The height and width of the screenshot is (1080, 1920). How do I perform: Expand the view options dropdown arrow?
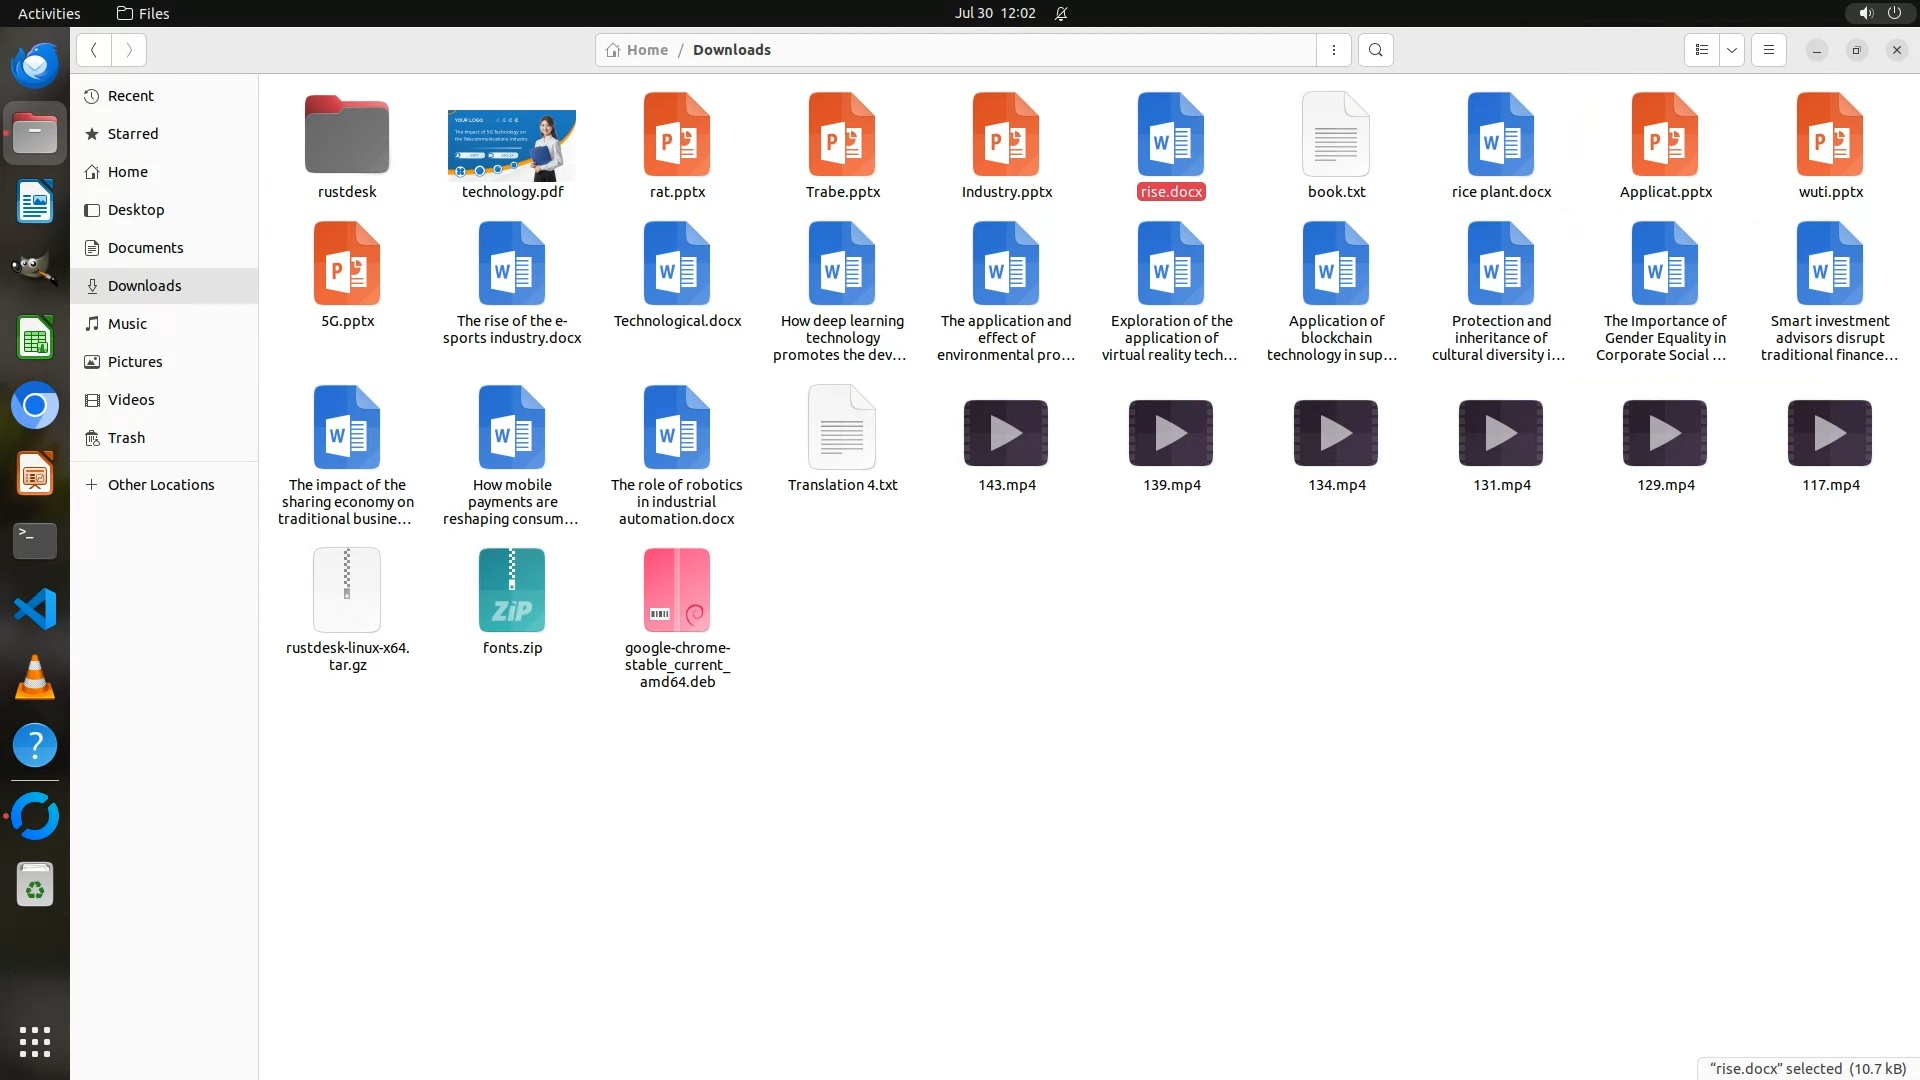[x=1732, y=50]
